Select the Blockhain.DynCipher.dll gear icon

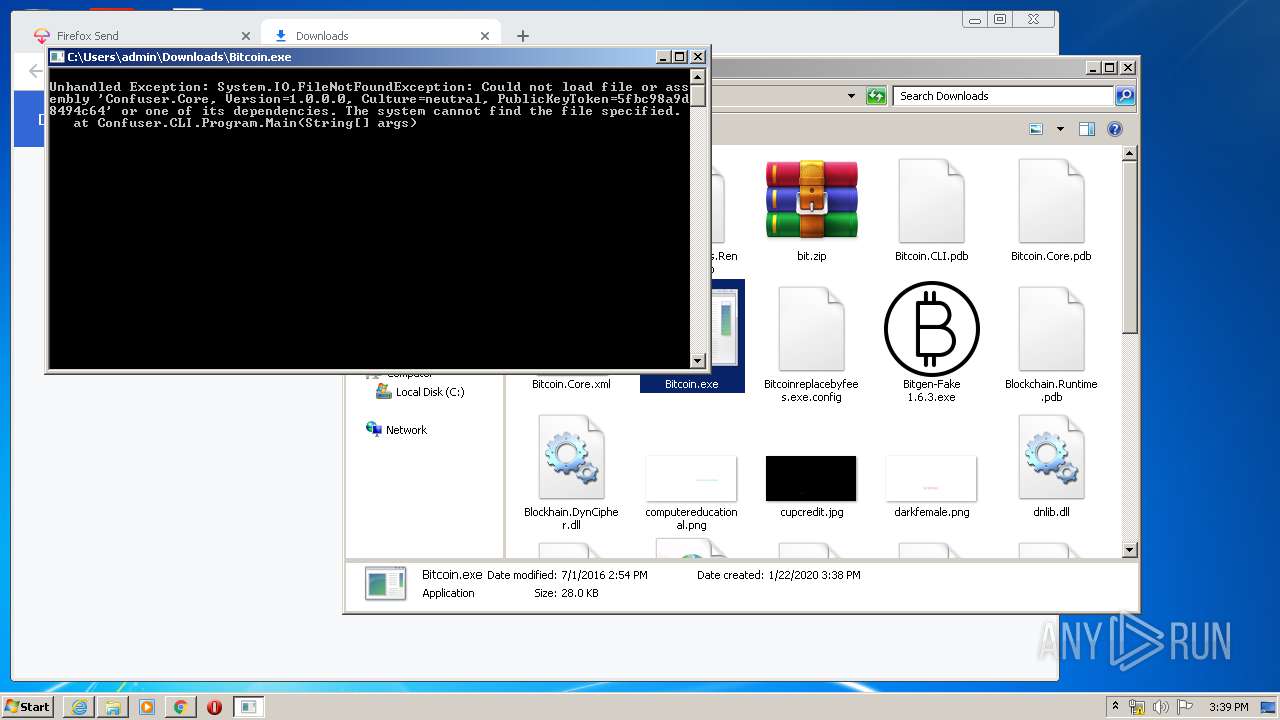point(571,457)
